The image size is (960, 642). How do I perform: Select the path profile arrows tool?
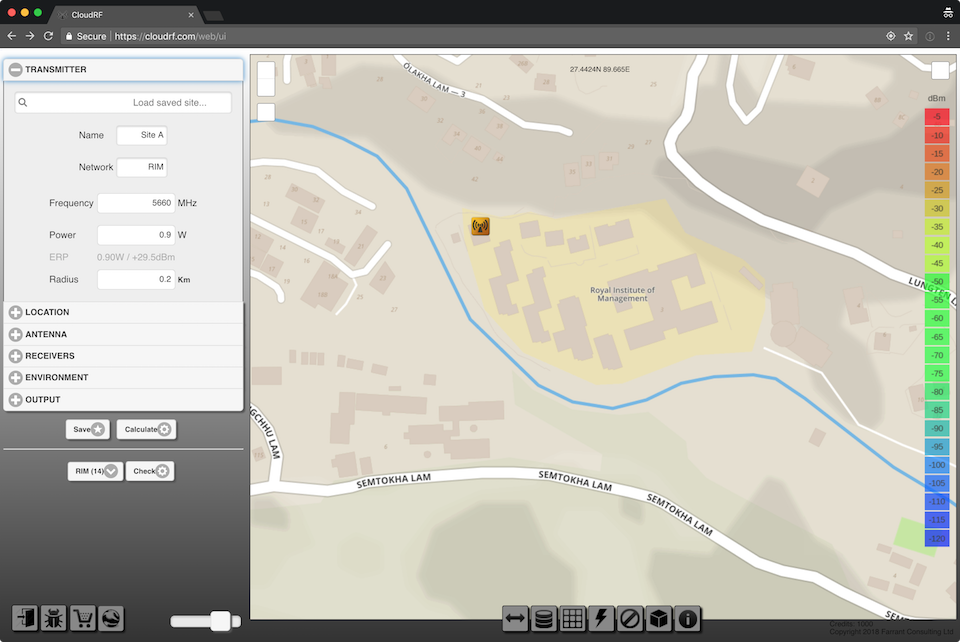pyautogui.click(x=514, y=618)
